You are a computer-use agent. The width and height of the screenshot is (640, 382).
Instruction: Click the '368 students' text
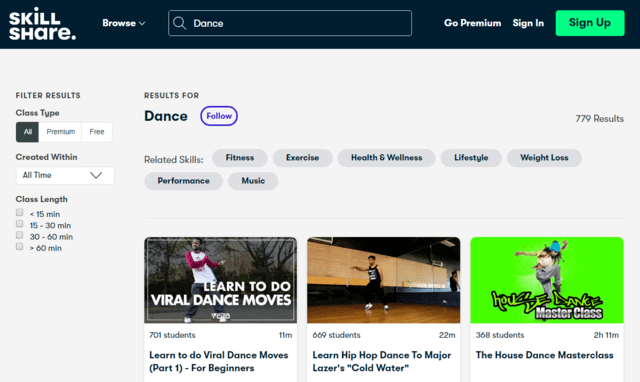(500, 335)
